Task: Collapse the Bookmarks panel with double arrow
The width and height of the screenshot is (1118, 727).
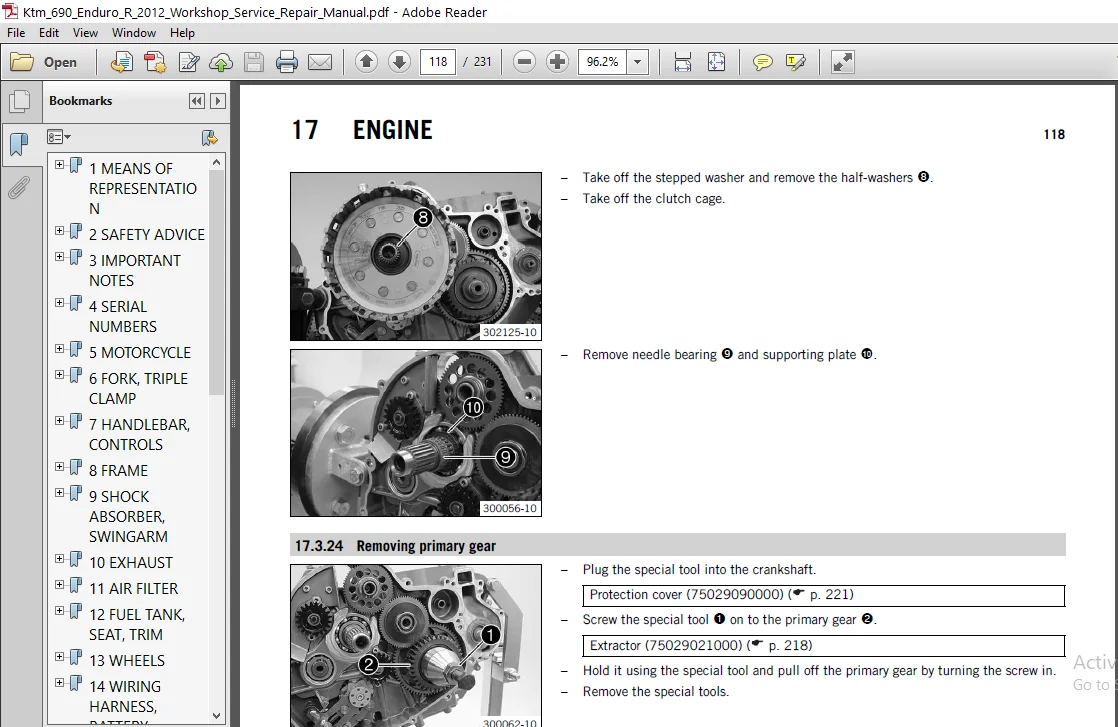Action: coord(197,101)
